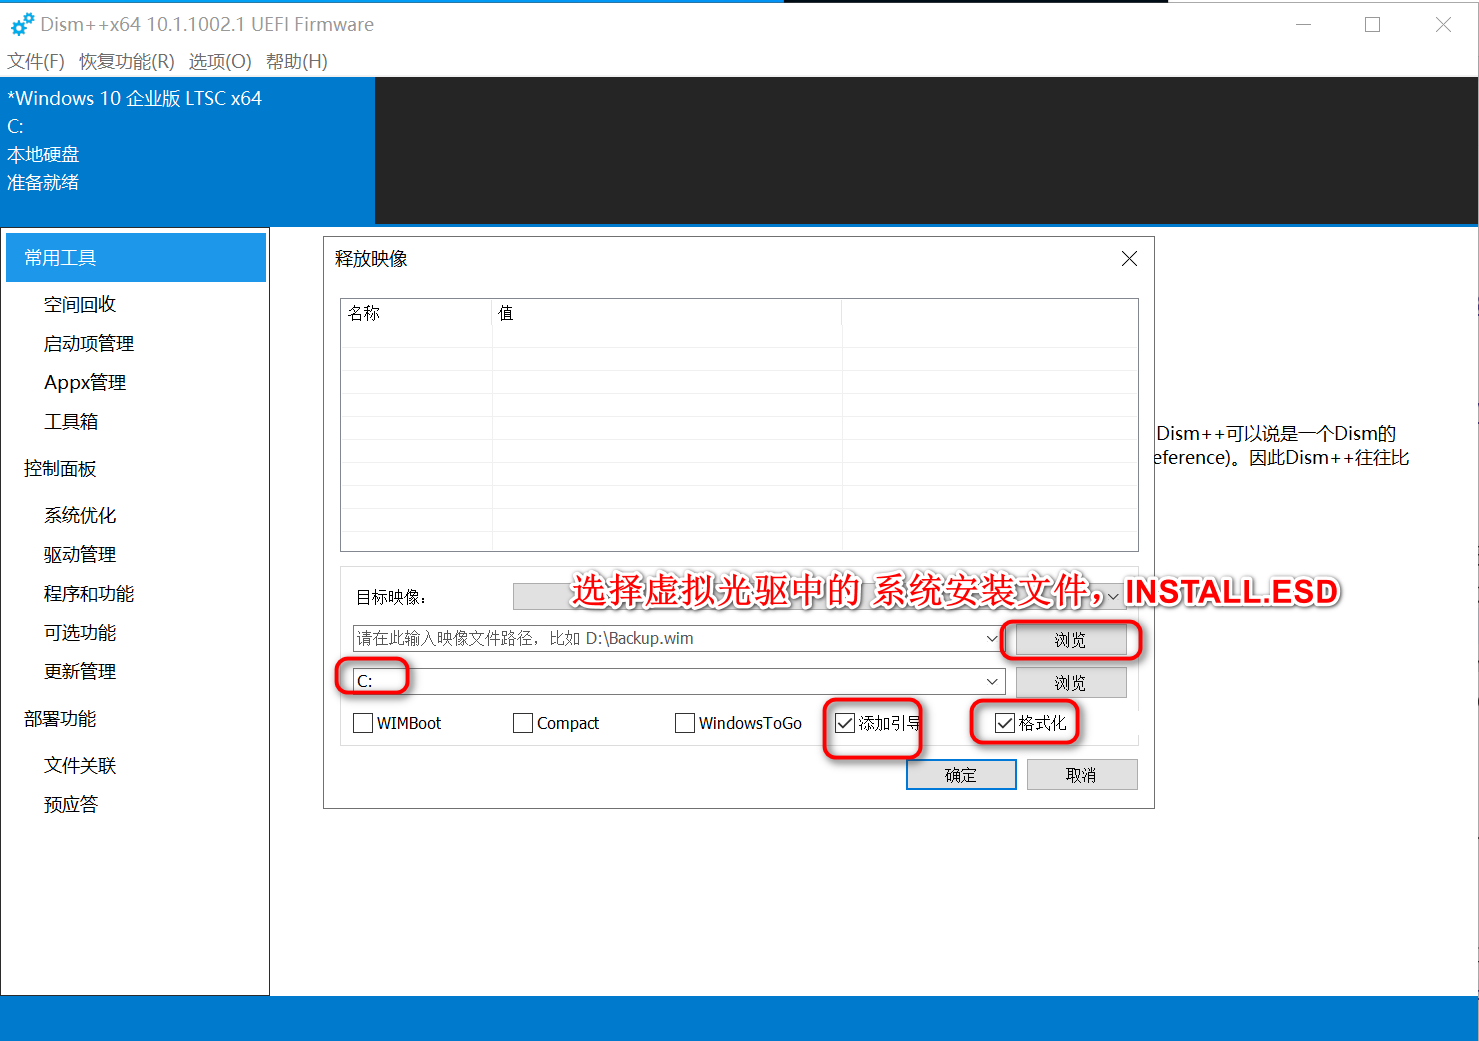
Task: Open the 选项(O) menu
Action: coord(220,62)
